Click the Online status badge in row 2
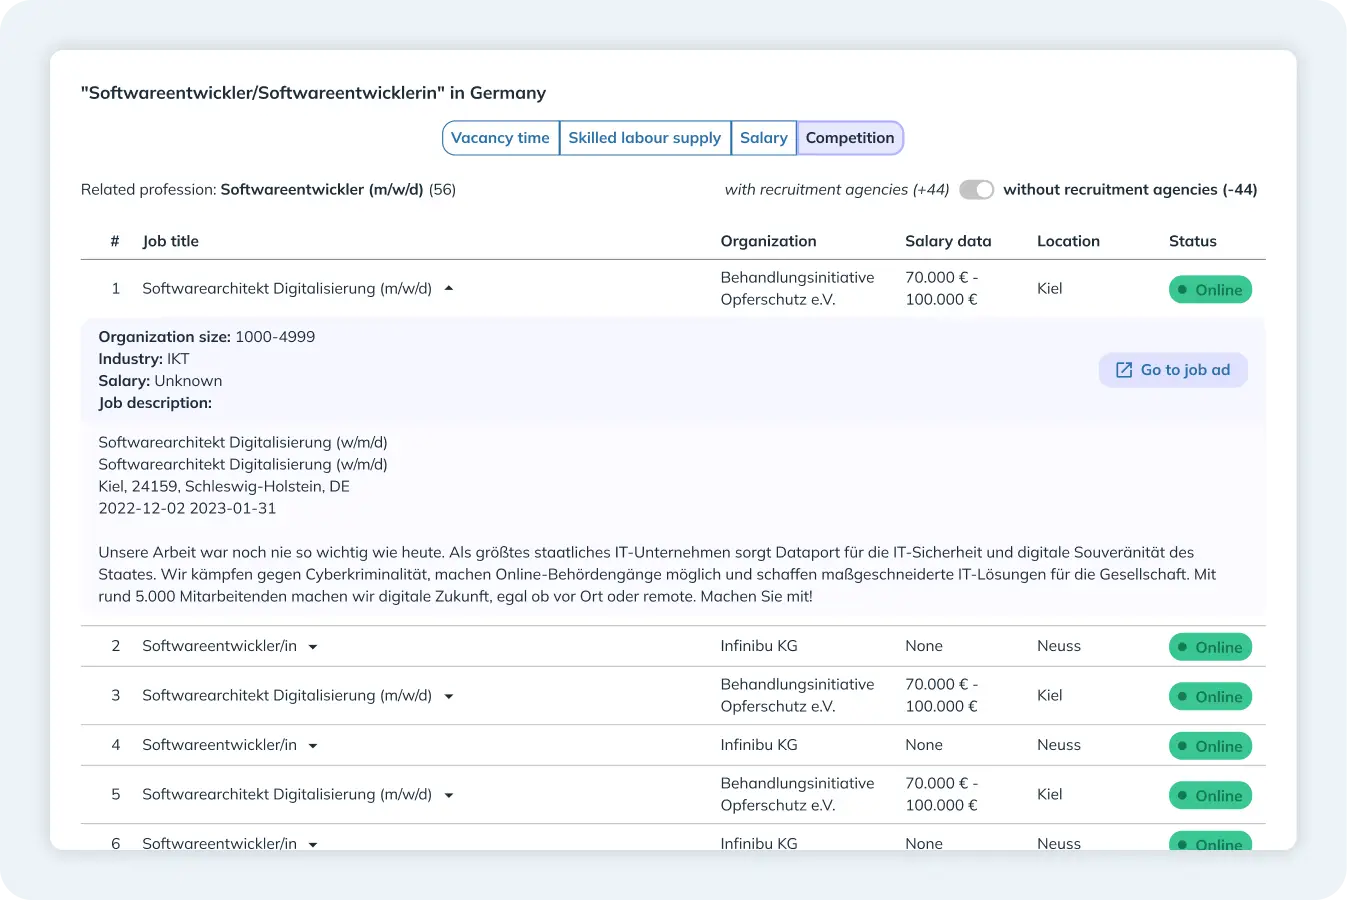This screenshot has height=900, width=1347. coord(1210,647)
